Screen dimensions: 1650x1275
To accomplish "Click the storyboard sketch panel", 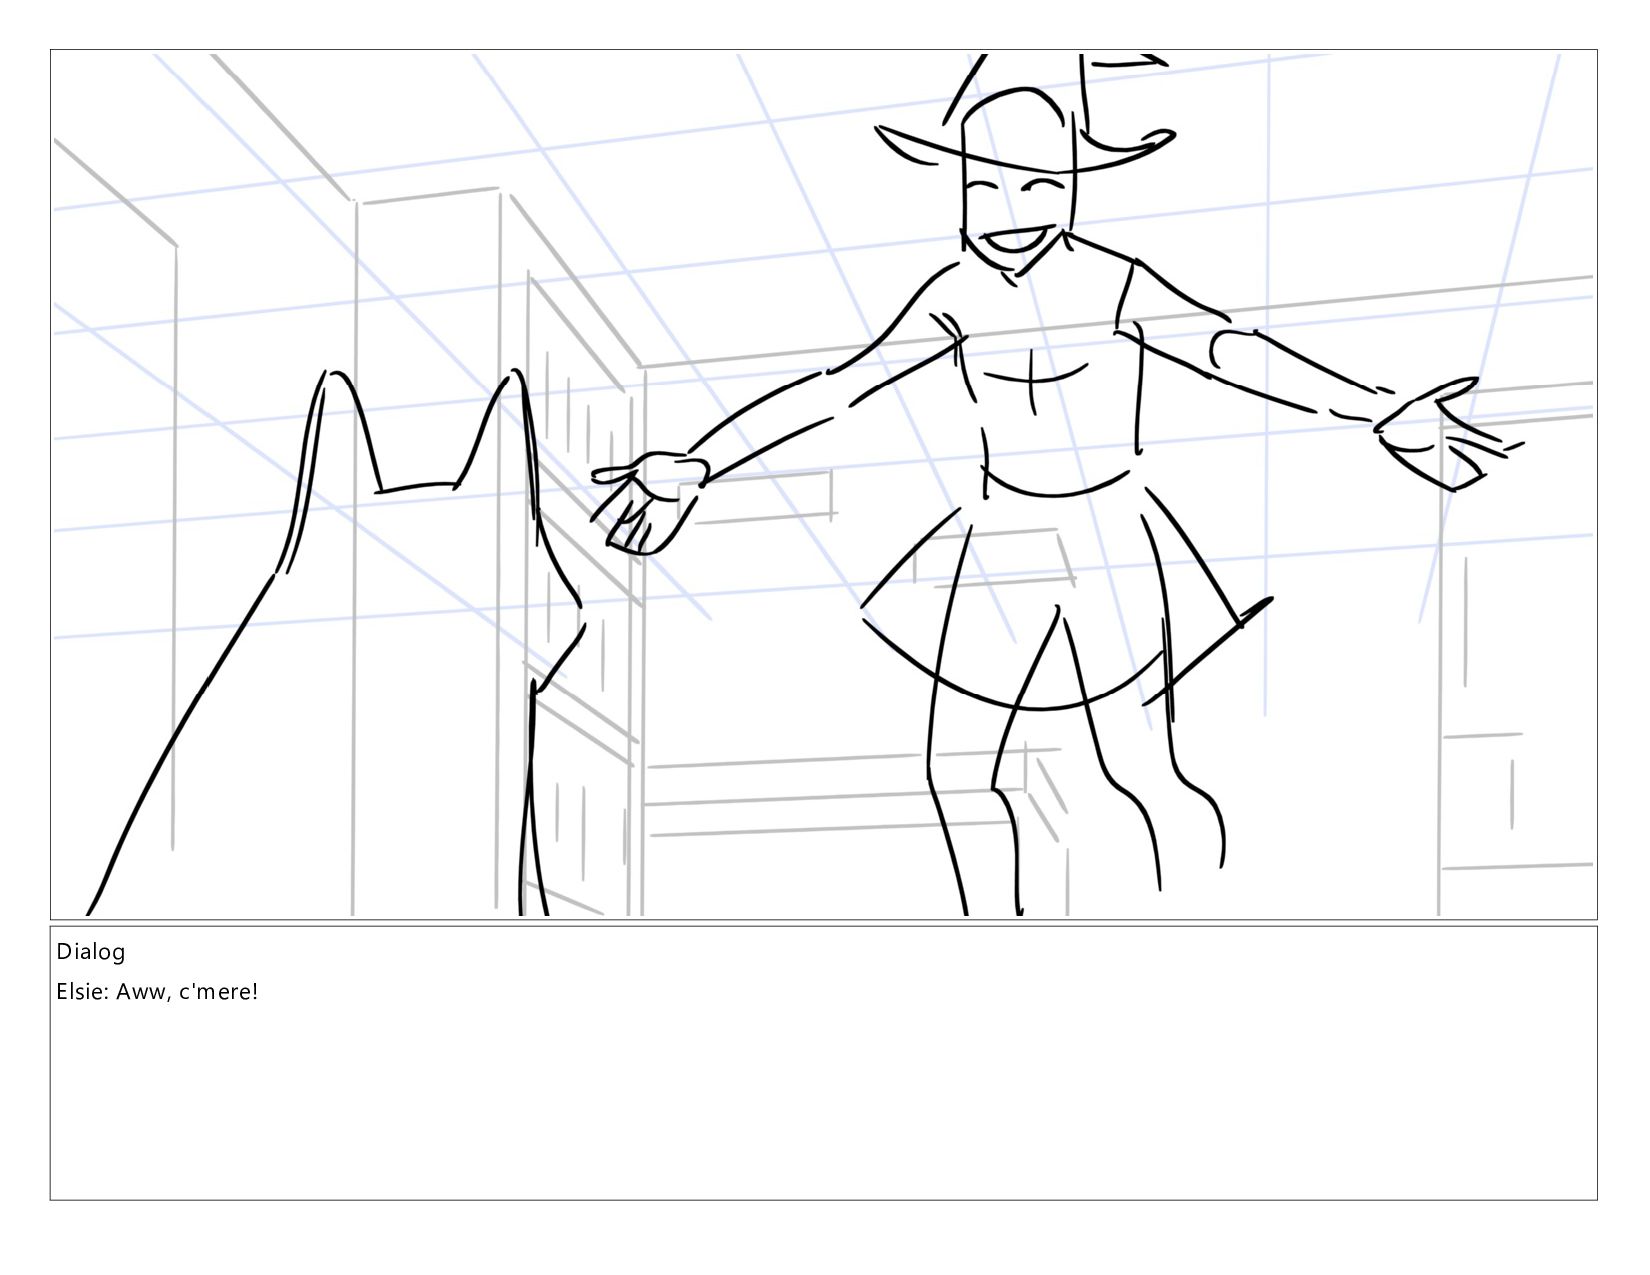I will [x=823, y=484].
